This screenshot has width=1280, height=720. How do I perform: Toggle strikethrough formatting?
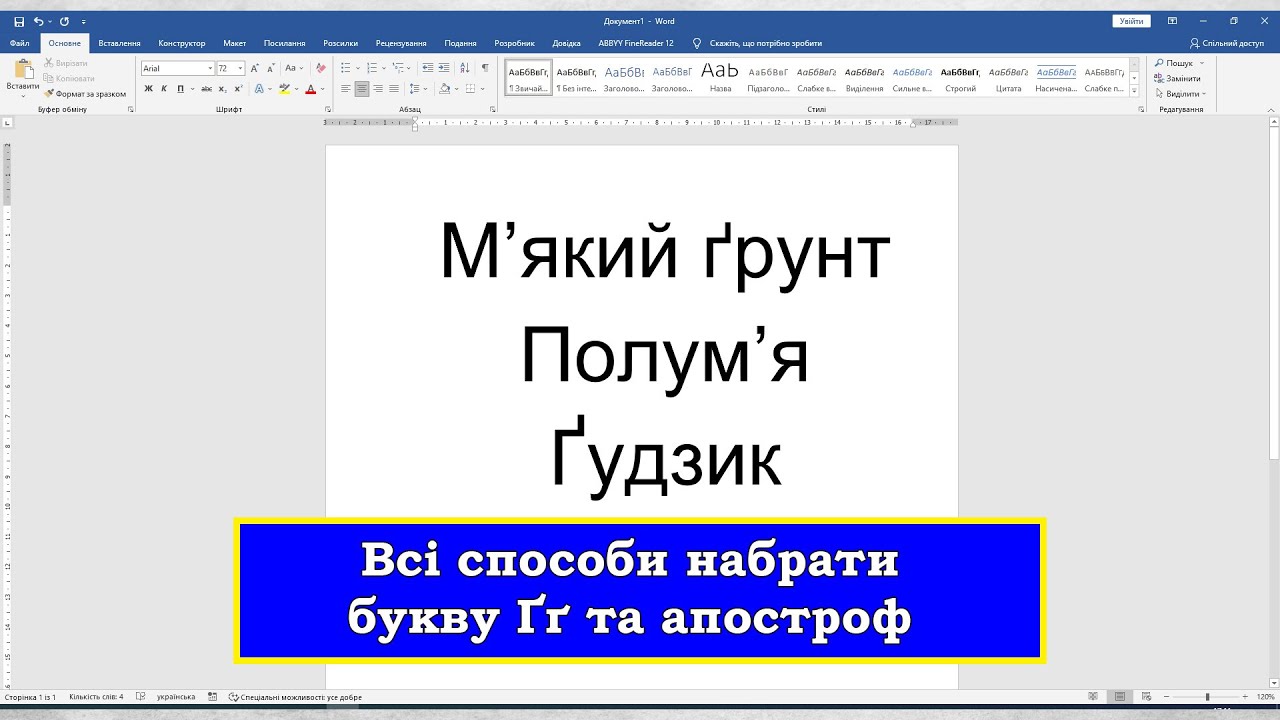point(205,89)
